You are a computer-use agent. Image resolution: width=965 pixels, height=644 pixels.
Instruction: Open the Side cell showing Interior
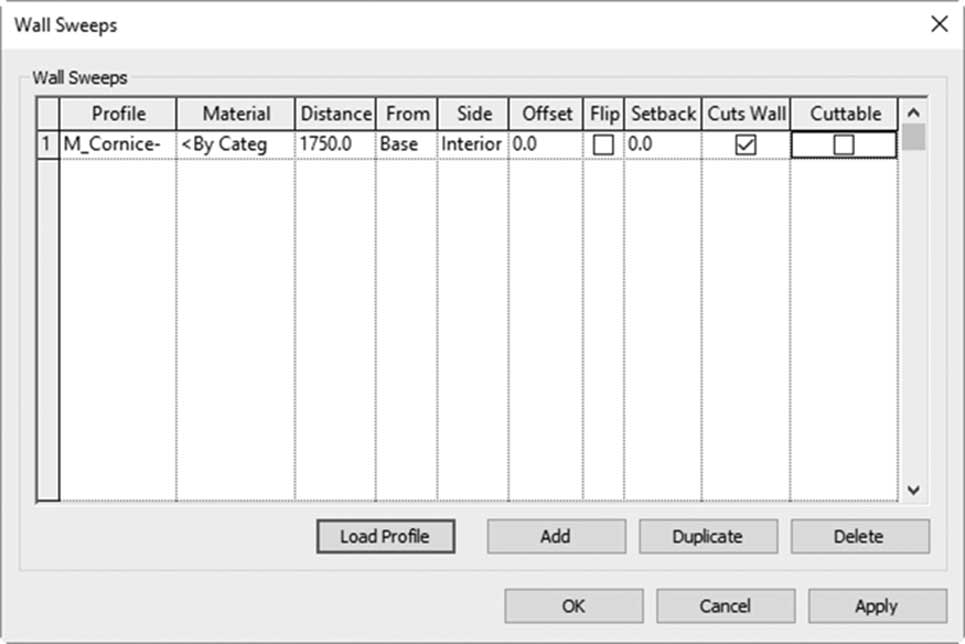coord(473,145)
